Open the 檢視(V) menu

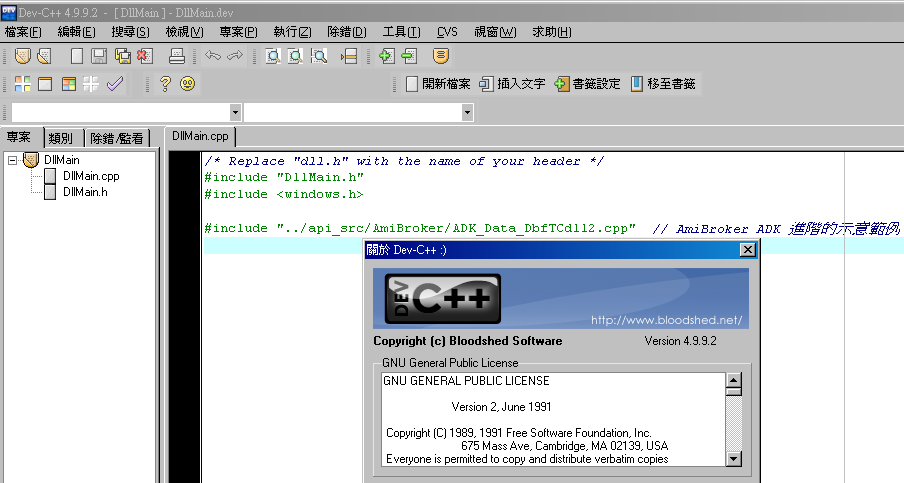click(184, 32)
